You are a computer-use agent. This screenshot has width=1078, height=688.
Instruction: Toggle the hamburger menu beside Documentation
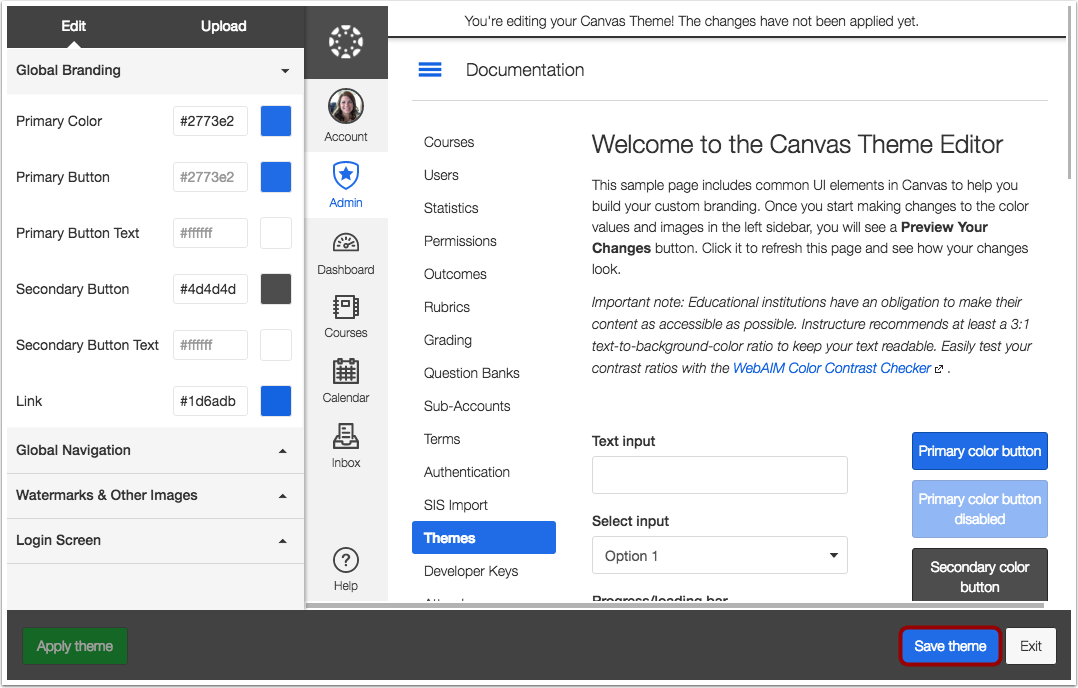tap(430, 69)
